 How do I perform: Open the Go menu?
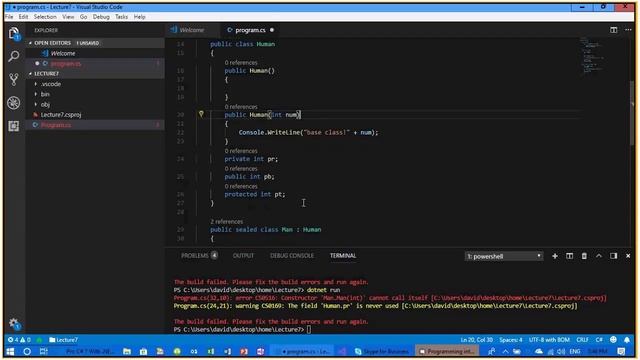coord(84,17)
